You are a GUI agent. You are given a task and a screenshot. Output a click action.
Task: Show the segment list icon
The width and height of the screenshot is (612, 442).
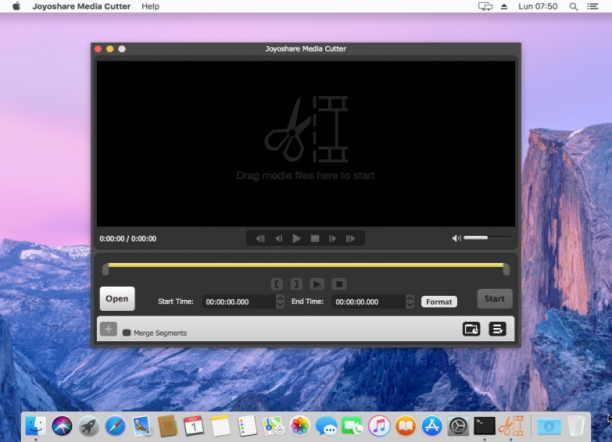[497, 329]
